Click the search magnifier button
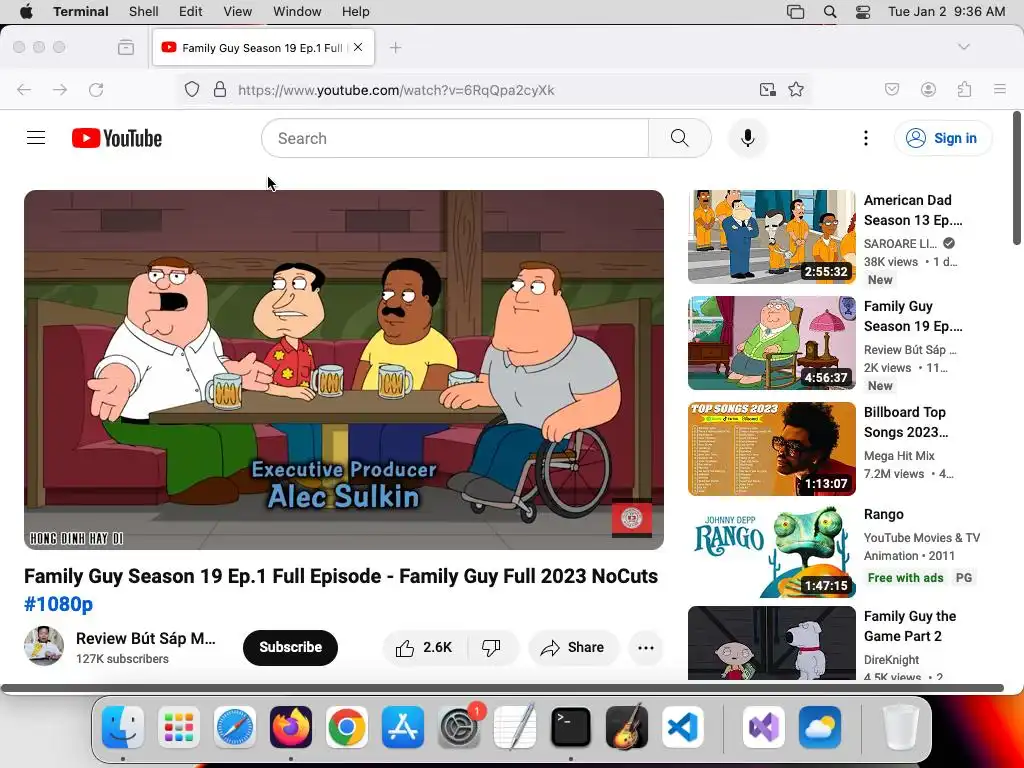Image resolution: width=1024 pixels, height=768 pixels. point(679,138)
